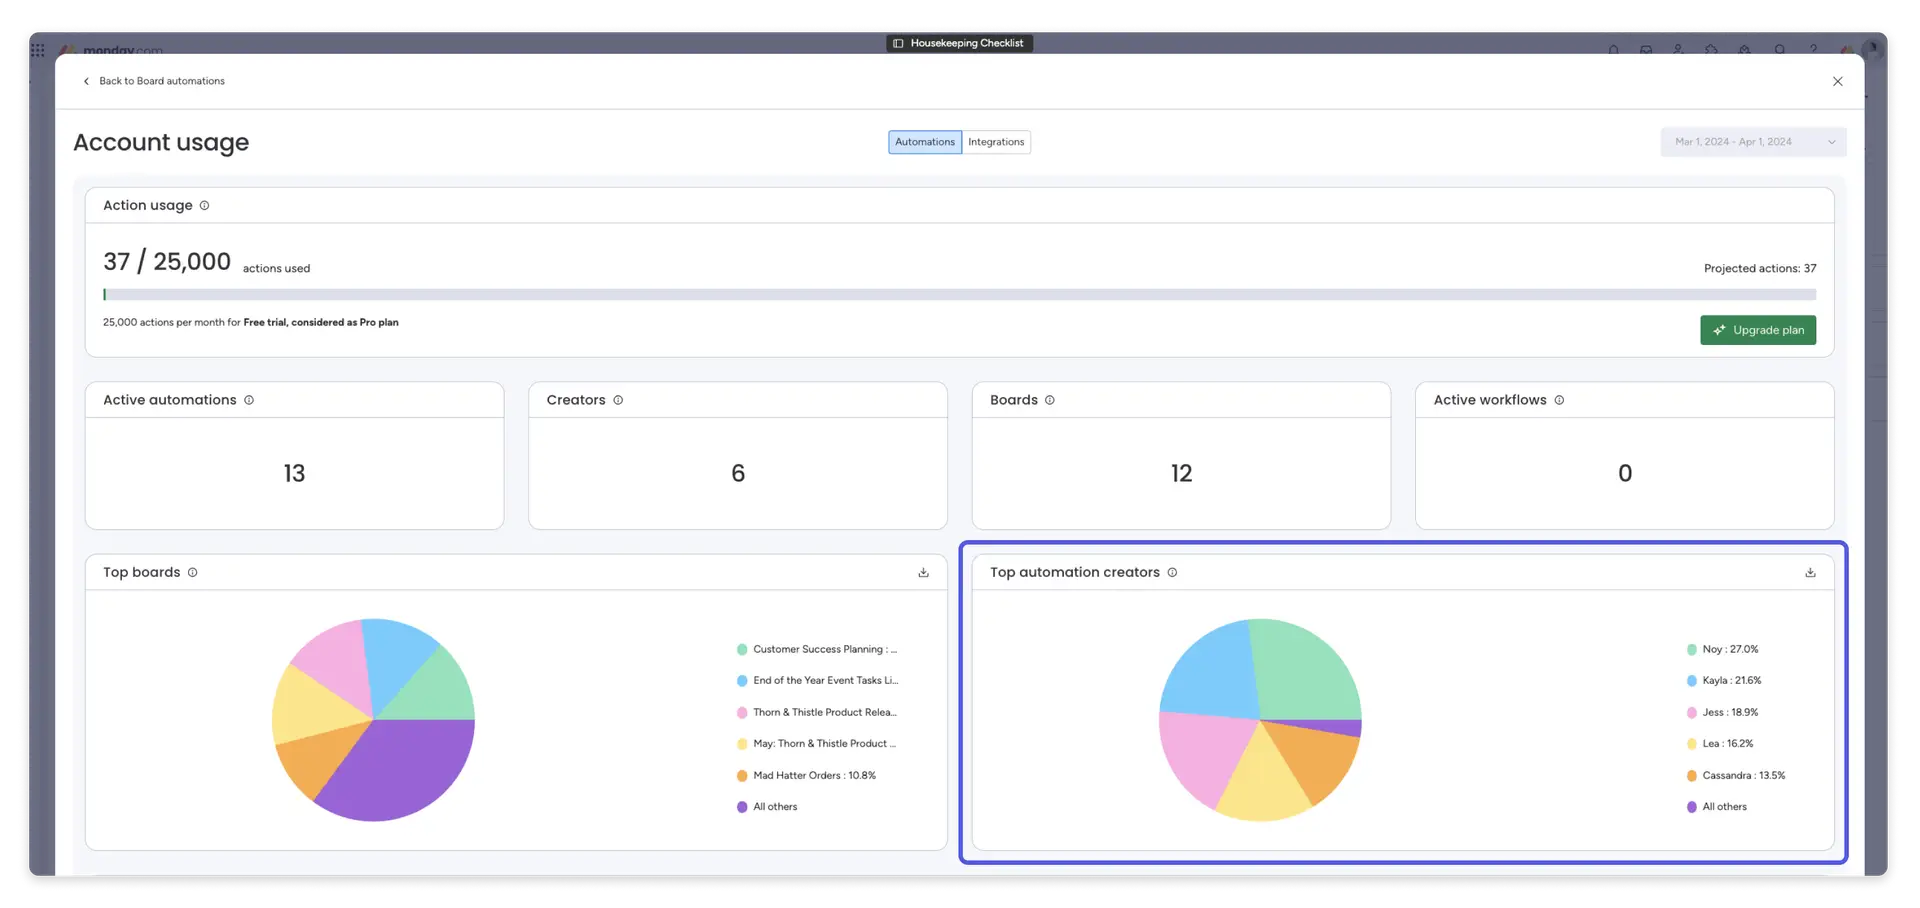Click orange legend dot for Mad Hatter Orders
Screen dimensions: 1920x908
(x=742, y=776)
